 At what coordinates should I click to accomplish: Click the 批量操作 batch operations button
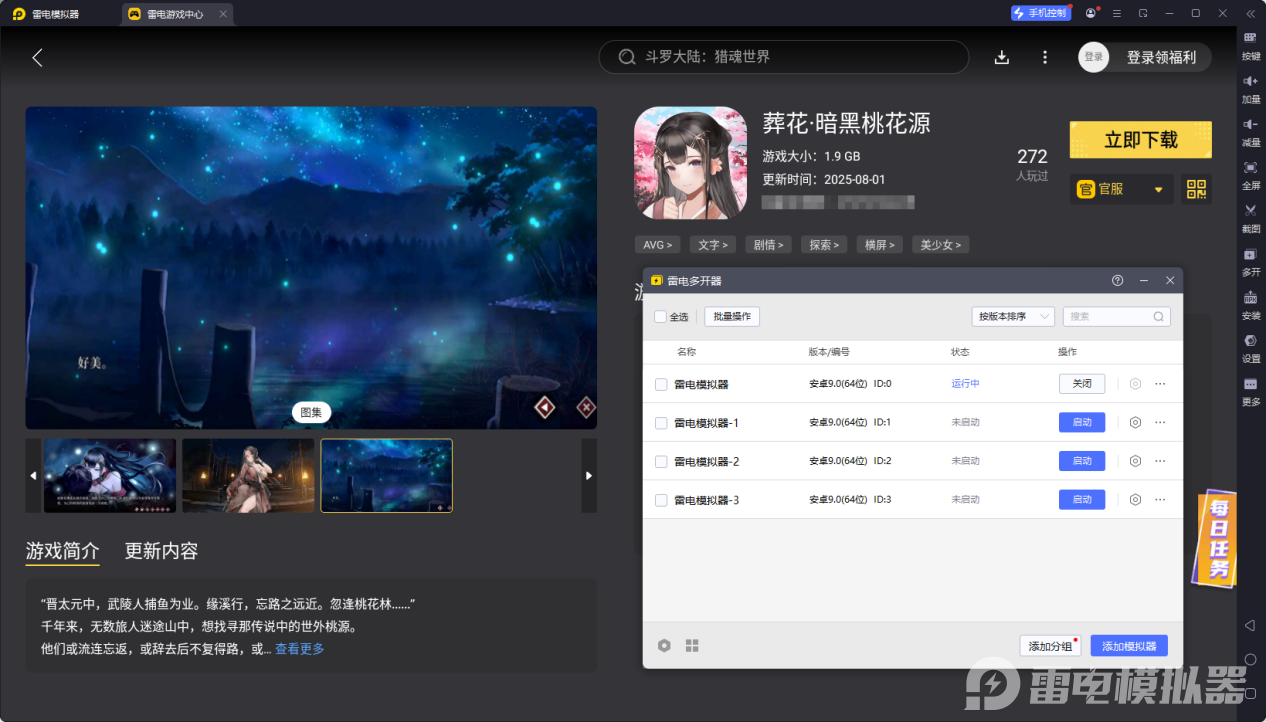point(732,316)
